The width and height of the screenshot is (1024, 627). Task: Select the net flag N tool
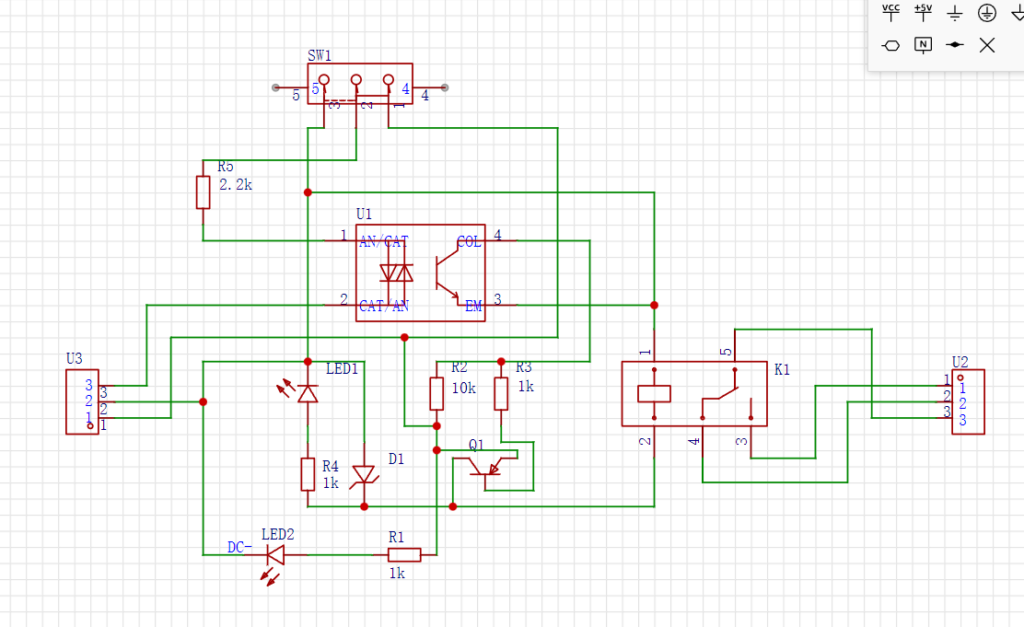click(923, 45)
